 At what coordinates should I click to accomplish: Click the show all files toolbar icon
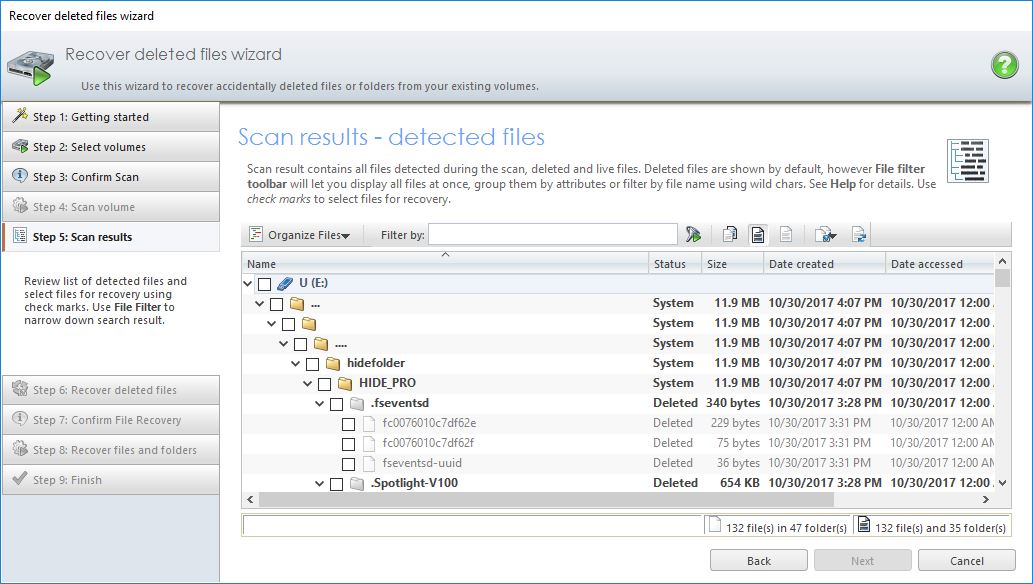click(x=730, y=234)
